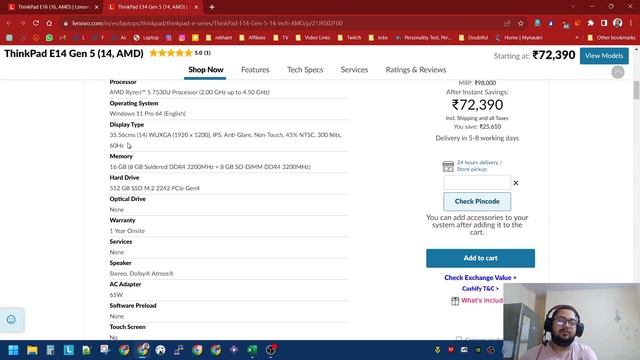Open Ratings & Reviews tab
This screenshot has height=360, width=640.
point(416,70)
